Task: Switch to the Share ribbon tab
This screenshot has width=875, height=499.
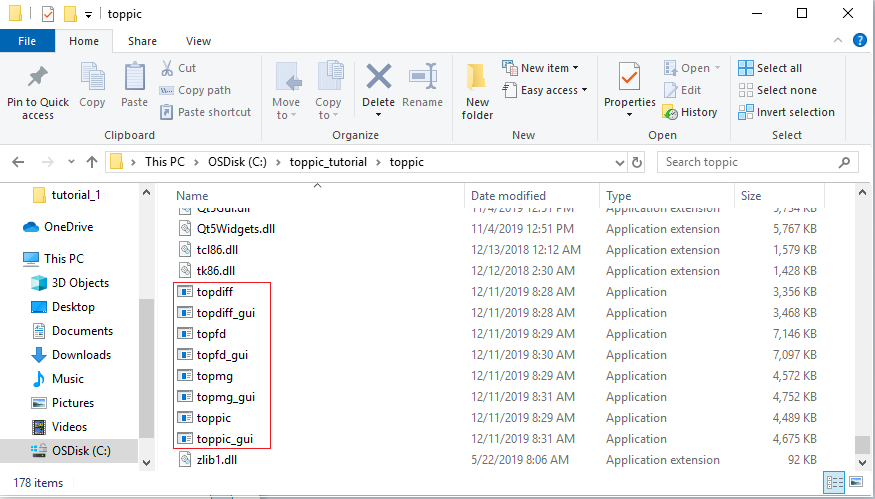Action: point(142,41)
